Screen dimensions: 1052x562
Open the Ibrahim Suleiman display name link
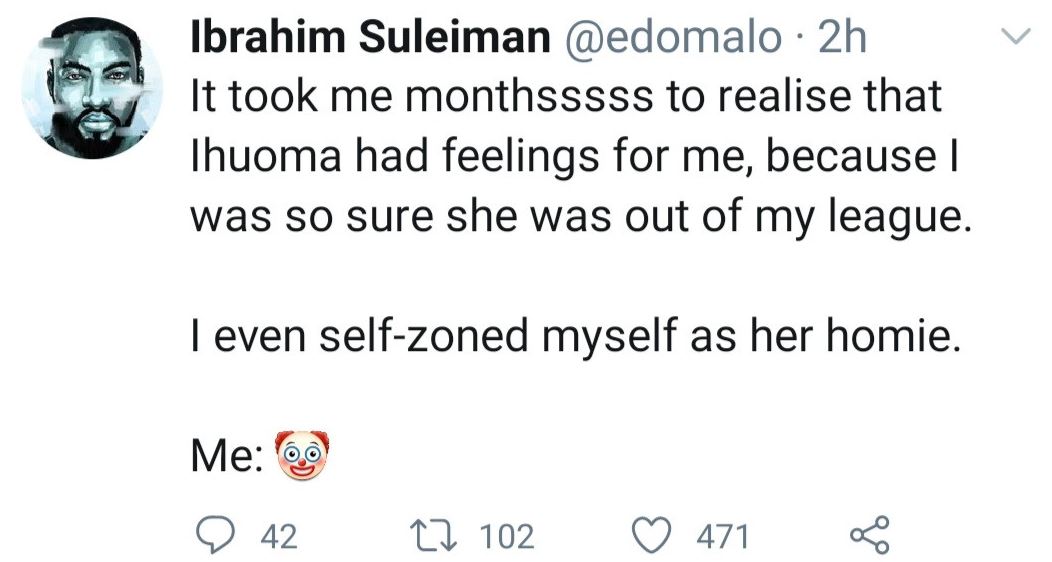(369, 38)
